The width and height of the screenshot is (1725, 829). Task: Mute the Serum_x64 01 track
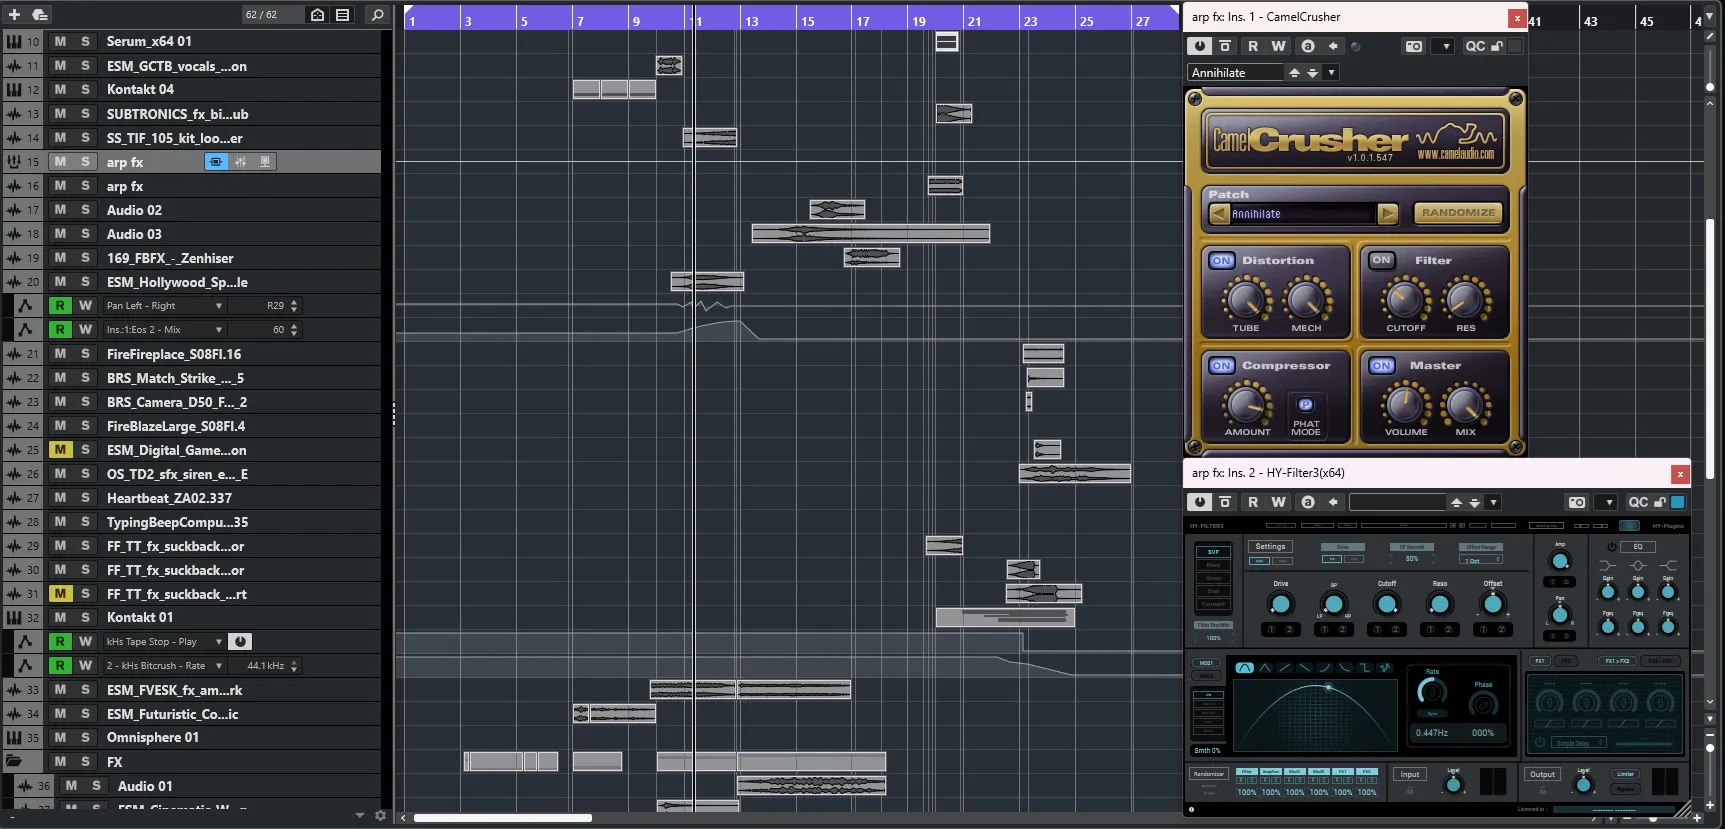tap(60, 41)
